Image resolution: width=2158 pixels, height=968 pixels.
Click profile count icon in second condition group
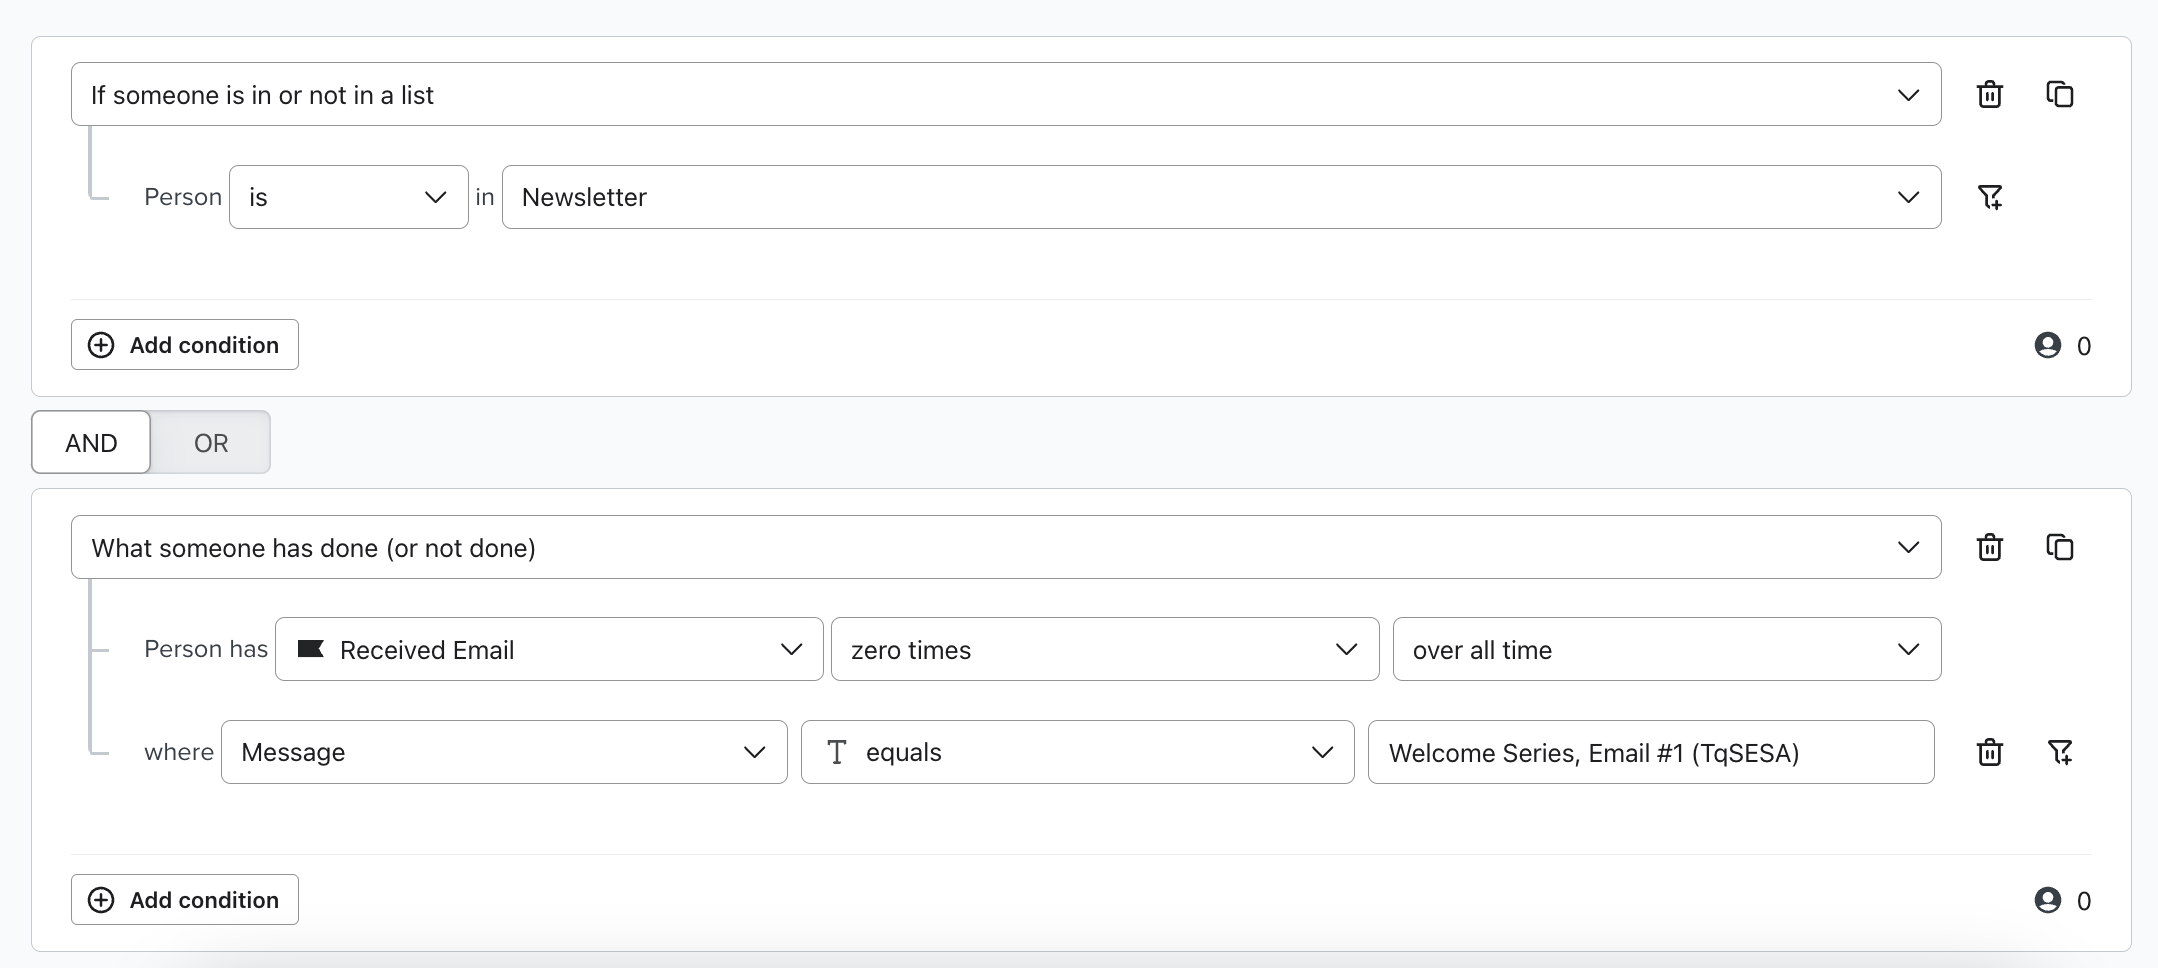[2047, 901]
